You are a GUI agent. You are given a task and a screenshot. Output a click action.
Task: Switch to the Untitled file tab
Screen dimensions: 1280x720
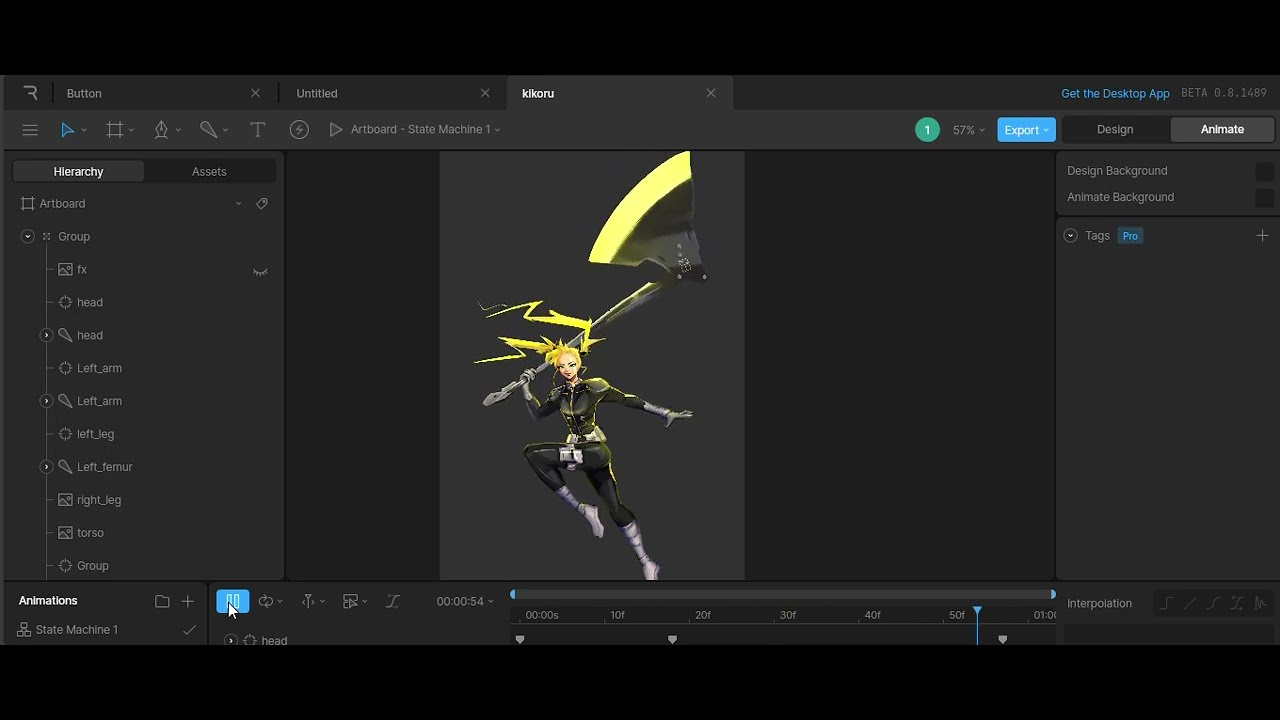(x=317, y=93)
